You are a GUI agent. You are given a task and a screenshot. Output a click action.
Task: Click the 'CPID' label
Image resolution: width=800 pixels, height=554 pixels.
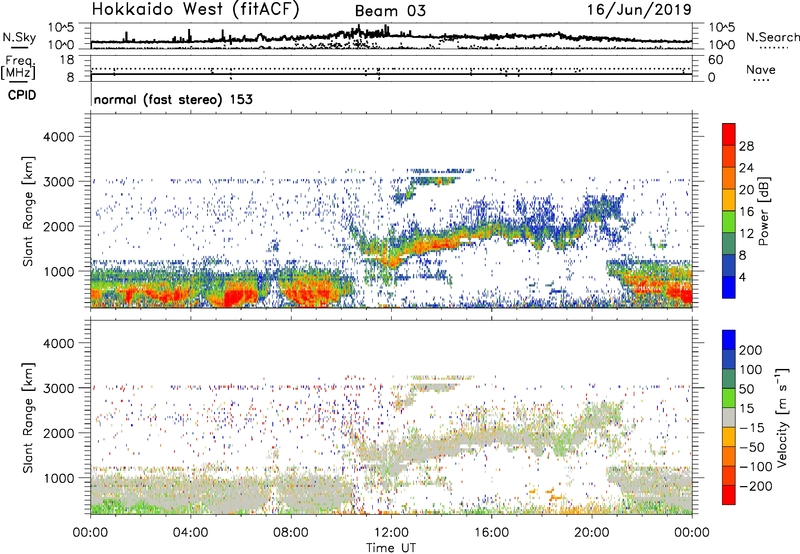coord(22,95)
